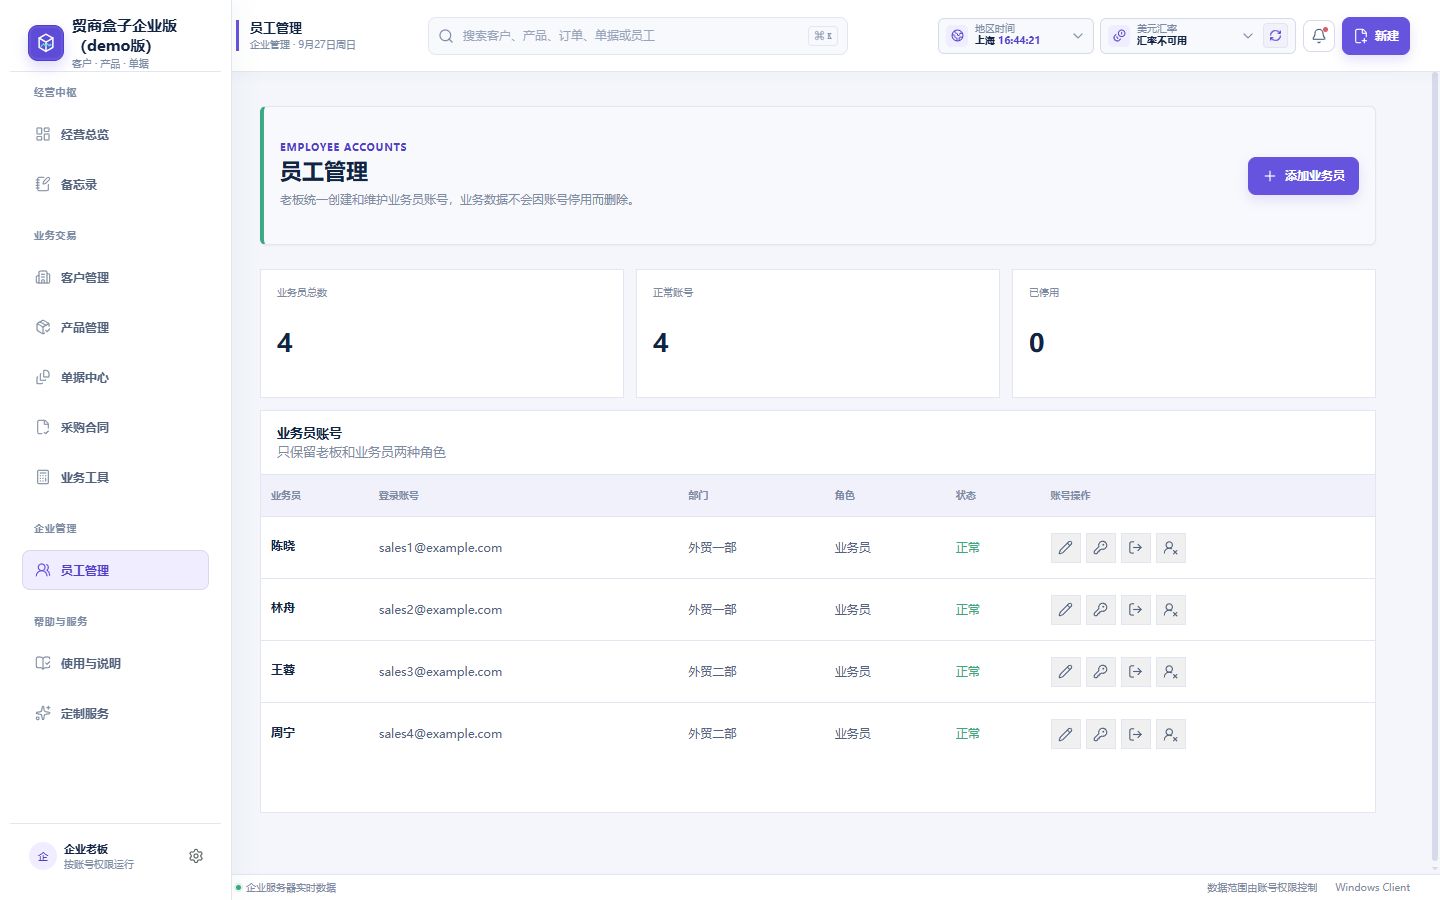Disable account icon for 林舟

tap(1171, 610)
